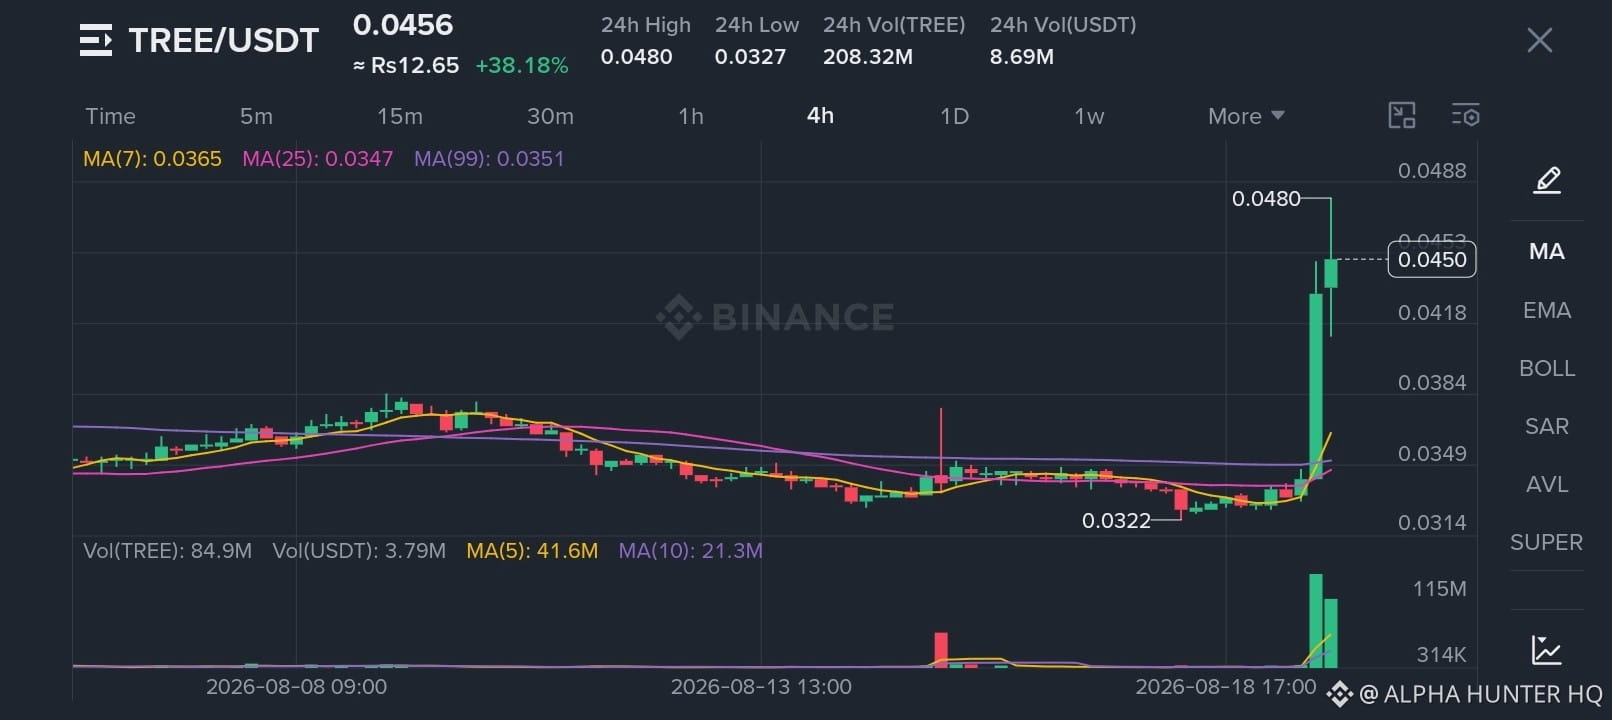Click the 0.0384 price axis label

(x=1432, y=383)
